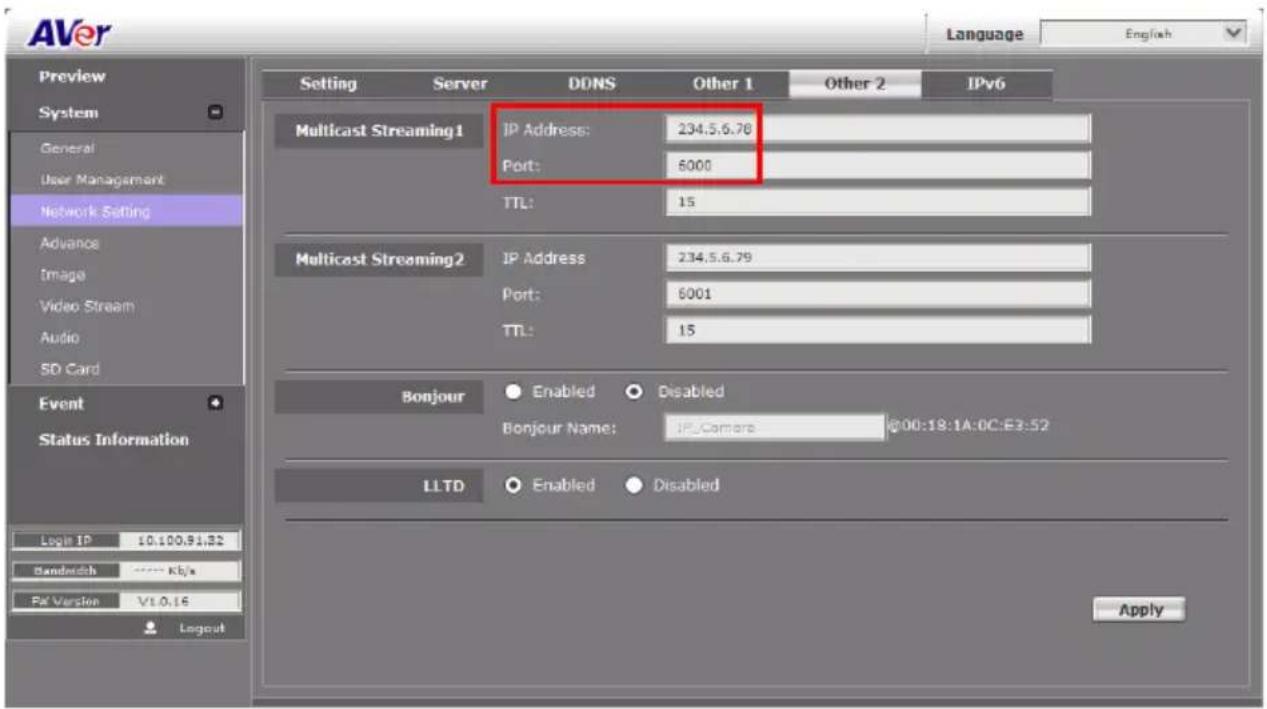Select LLTD Enabled radio button

point(513,486)
